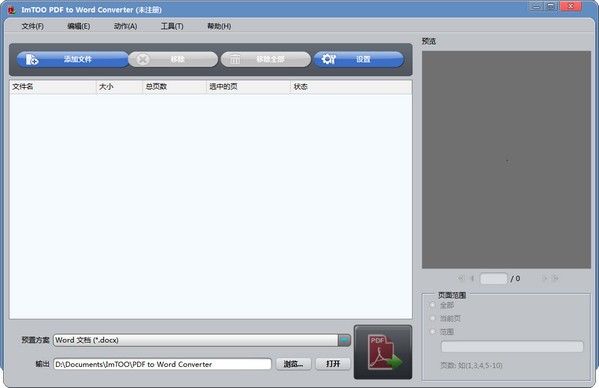Click the Size (大小) column header

coord(119,87)
